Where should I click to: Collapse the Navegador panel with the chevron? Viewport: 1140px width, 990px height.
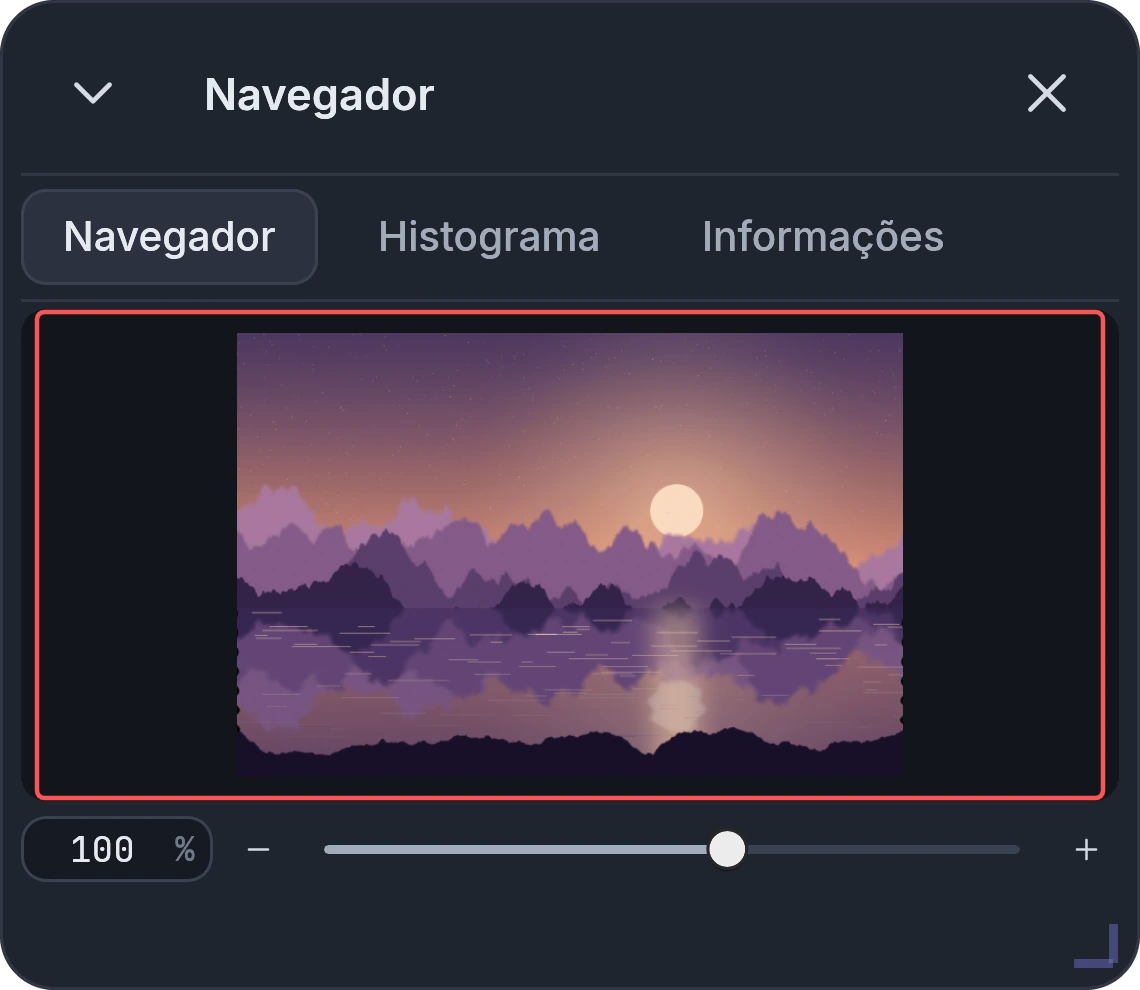click(x=93, y=94)
